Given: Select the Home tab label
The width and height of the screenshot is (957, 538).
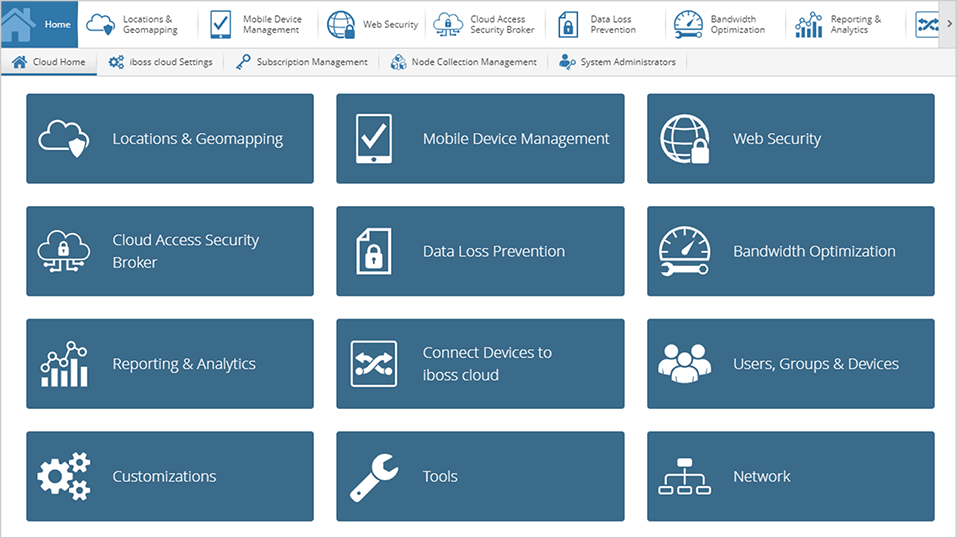Looking at the screenshot, I should click(57, 24).
